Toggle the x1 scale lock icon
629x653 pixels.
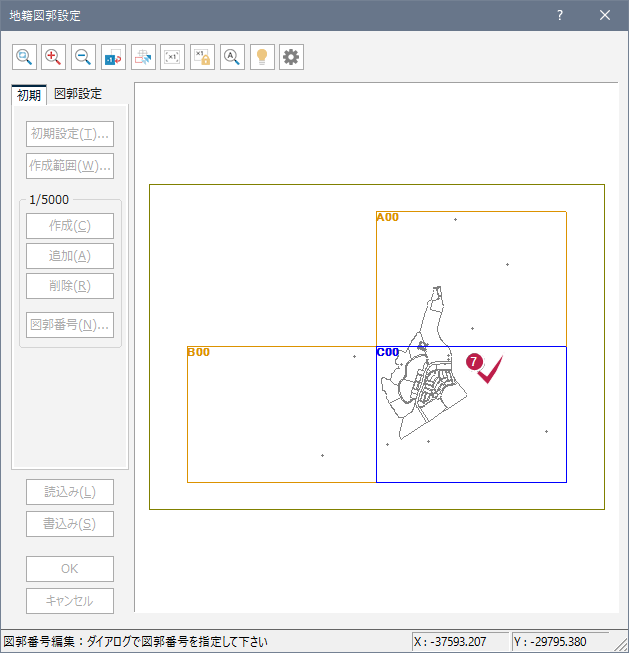[202, 57]
